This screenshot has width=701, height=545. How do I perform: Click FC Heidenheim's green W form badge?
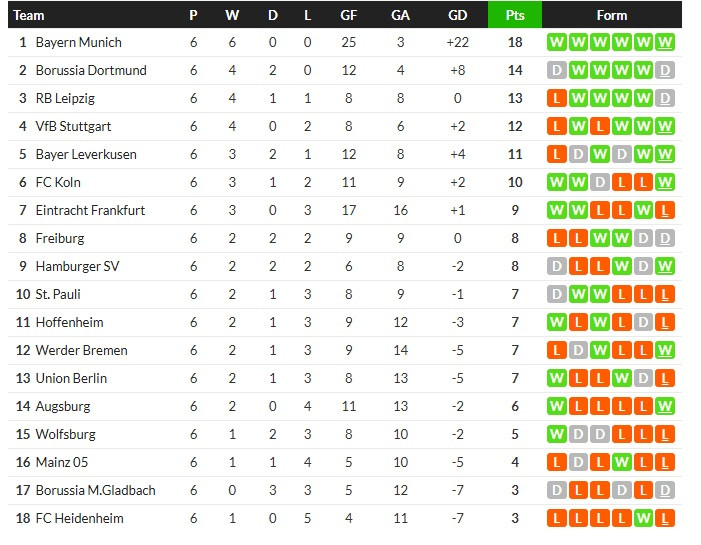pyautogui.click(x=643, y=518)
